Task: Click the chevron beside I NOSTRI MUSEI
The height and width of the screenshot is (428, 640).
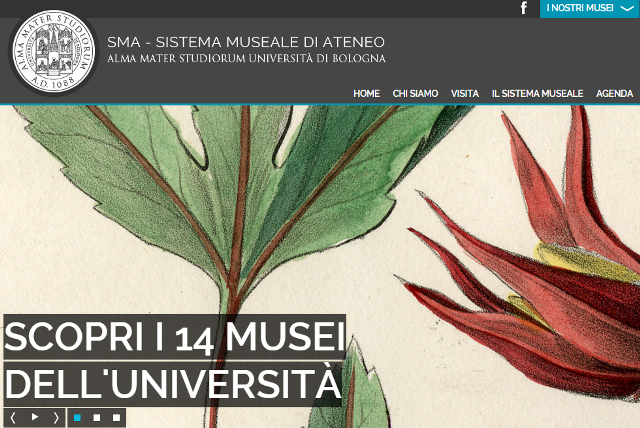Action: [626, 9]
